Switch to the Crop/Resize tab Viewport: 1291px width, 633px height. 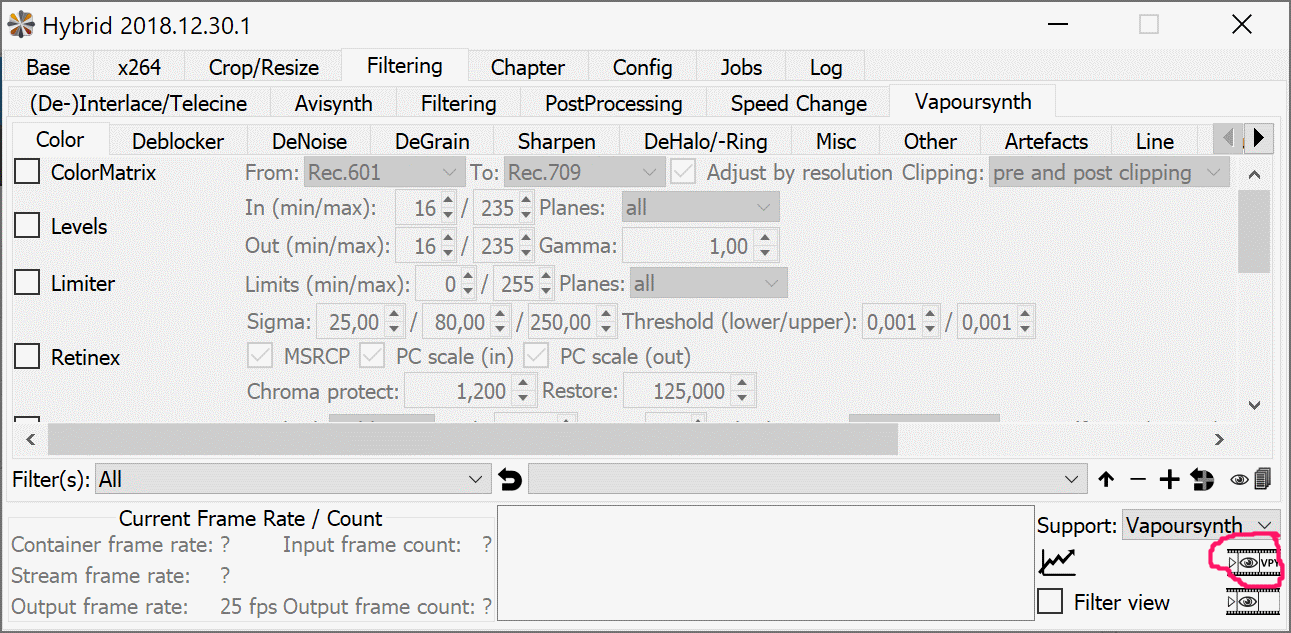[x=263, y=68]
